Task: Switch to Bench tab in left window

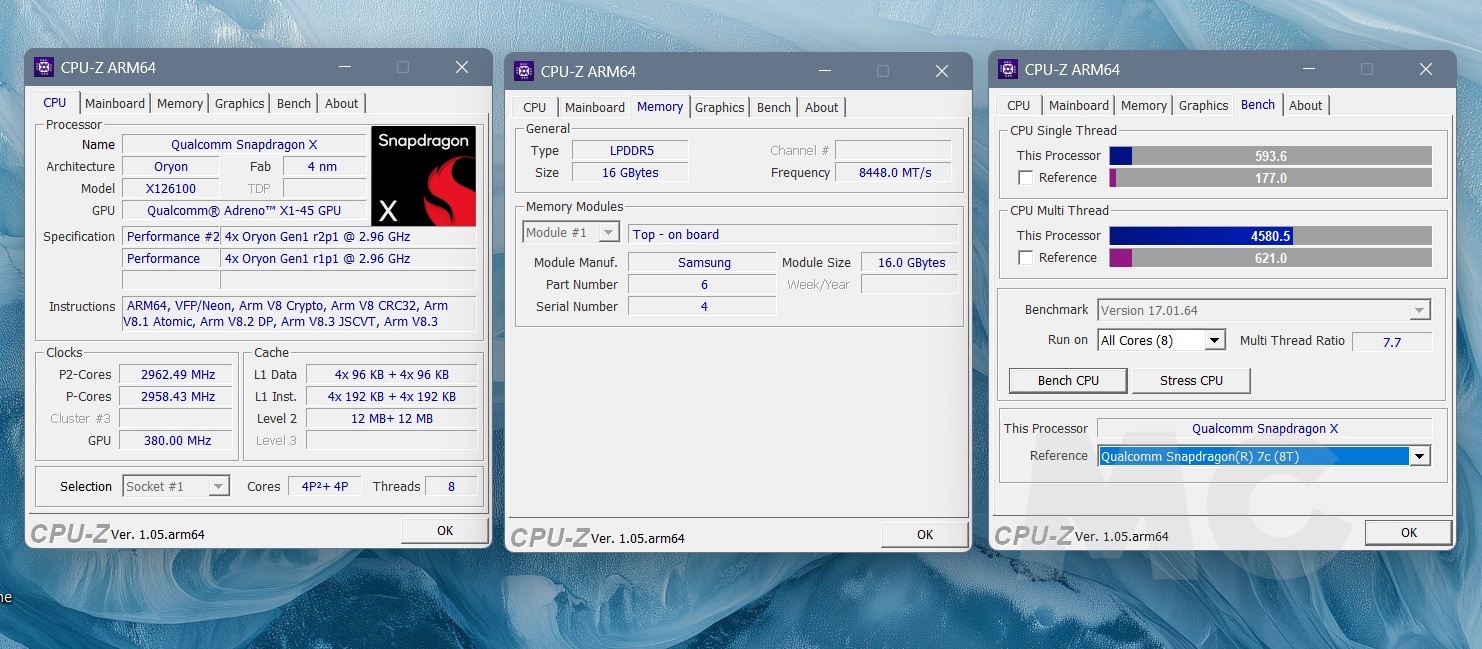Action: [294, 103]
